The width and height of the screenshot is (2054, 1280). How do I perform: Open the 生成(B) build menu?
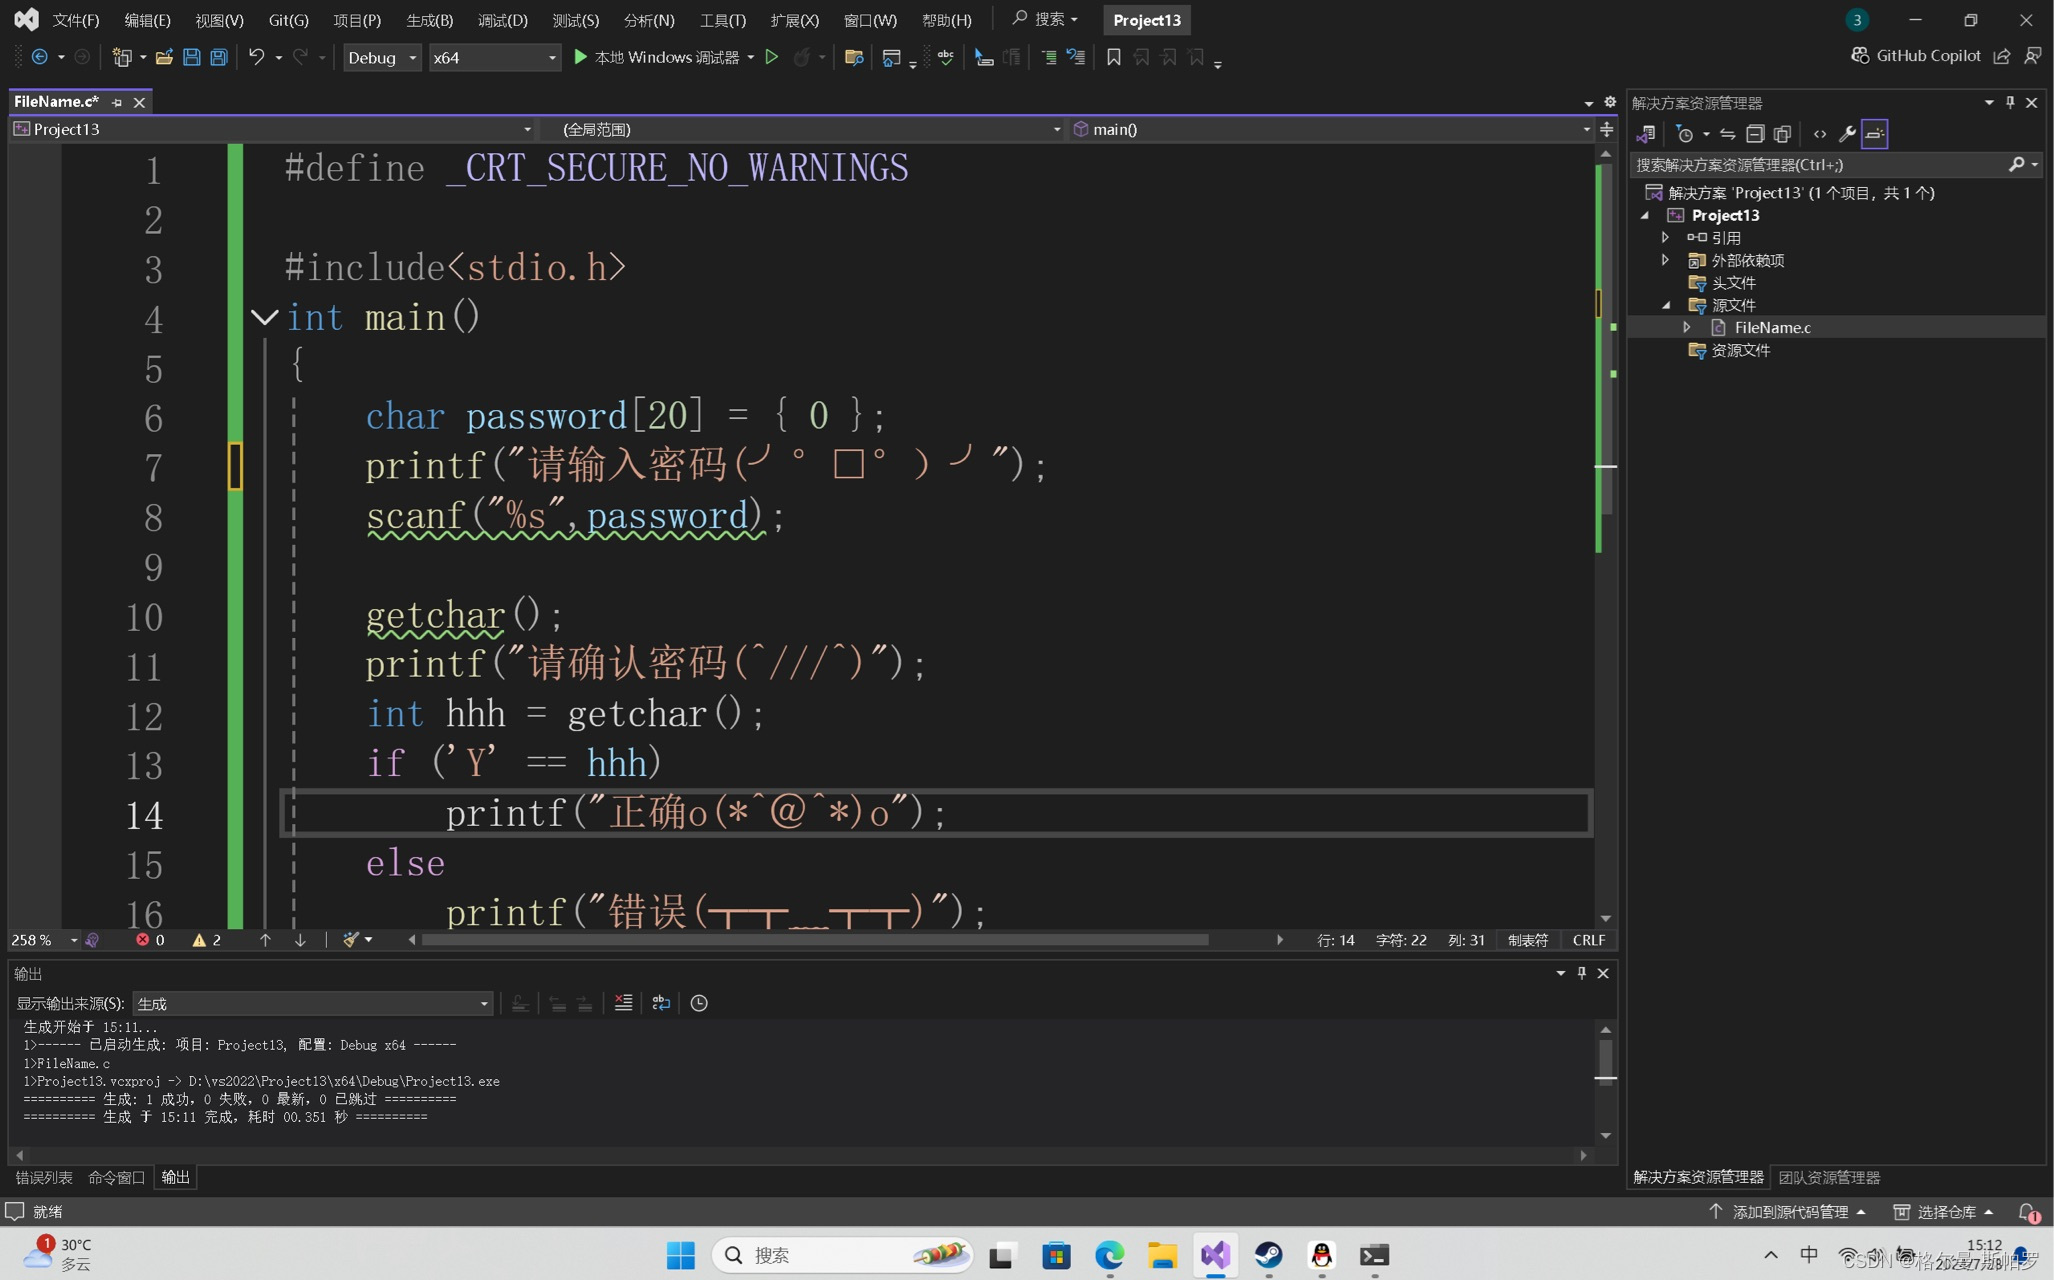[429, 20]
